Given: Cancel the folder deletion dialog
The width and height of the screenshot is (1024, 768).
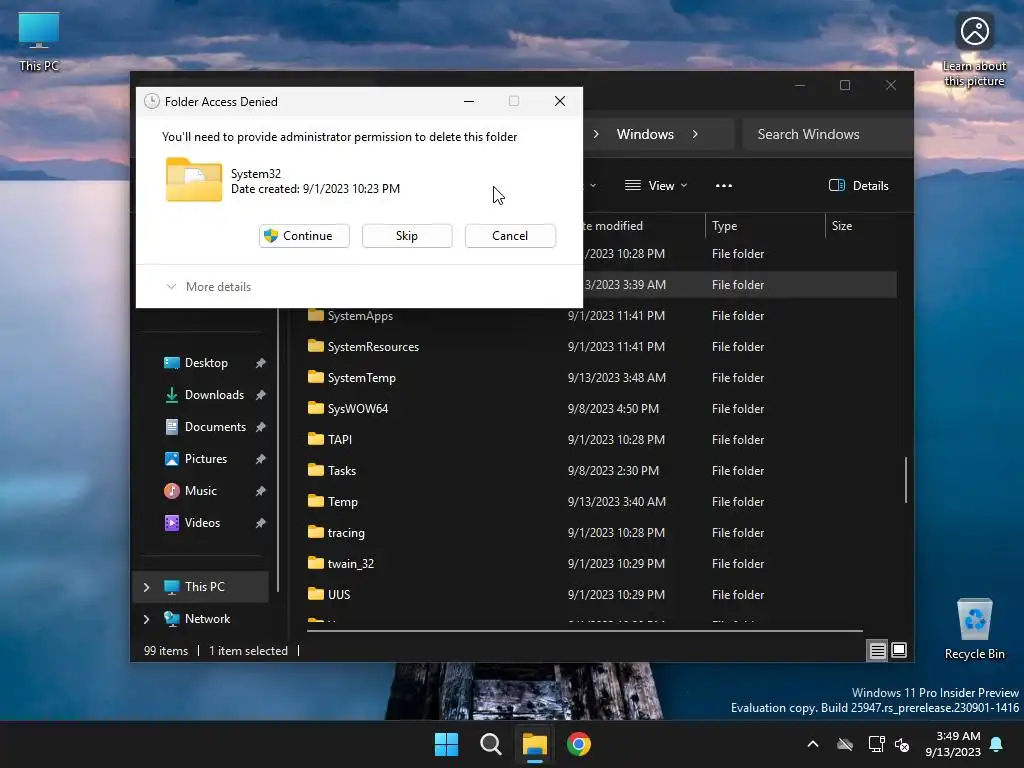Looking at the screenshot, I should tap(510, 236).
